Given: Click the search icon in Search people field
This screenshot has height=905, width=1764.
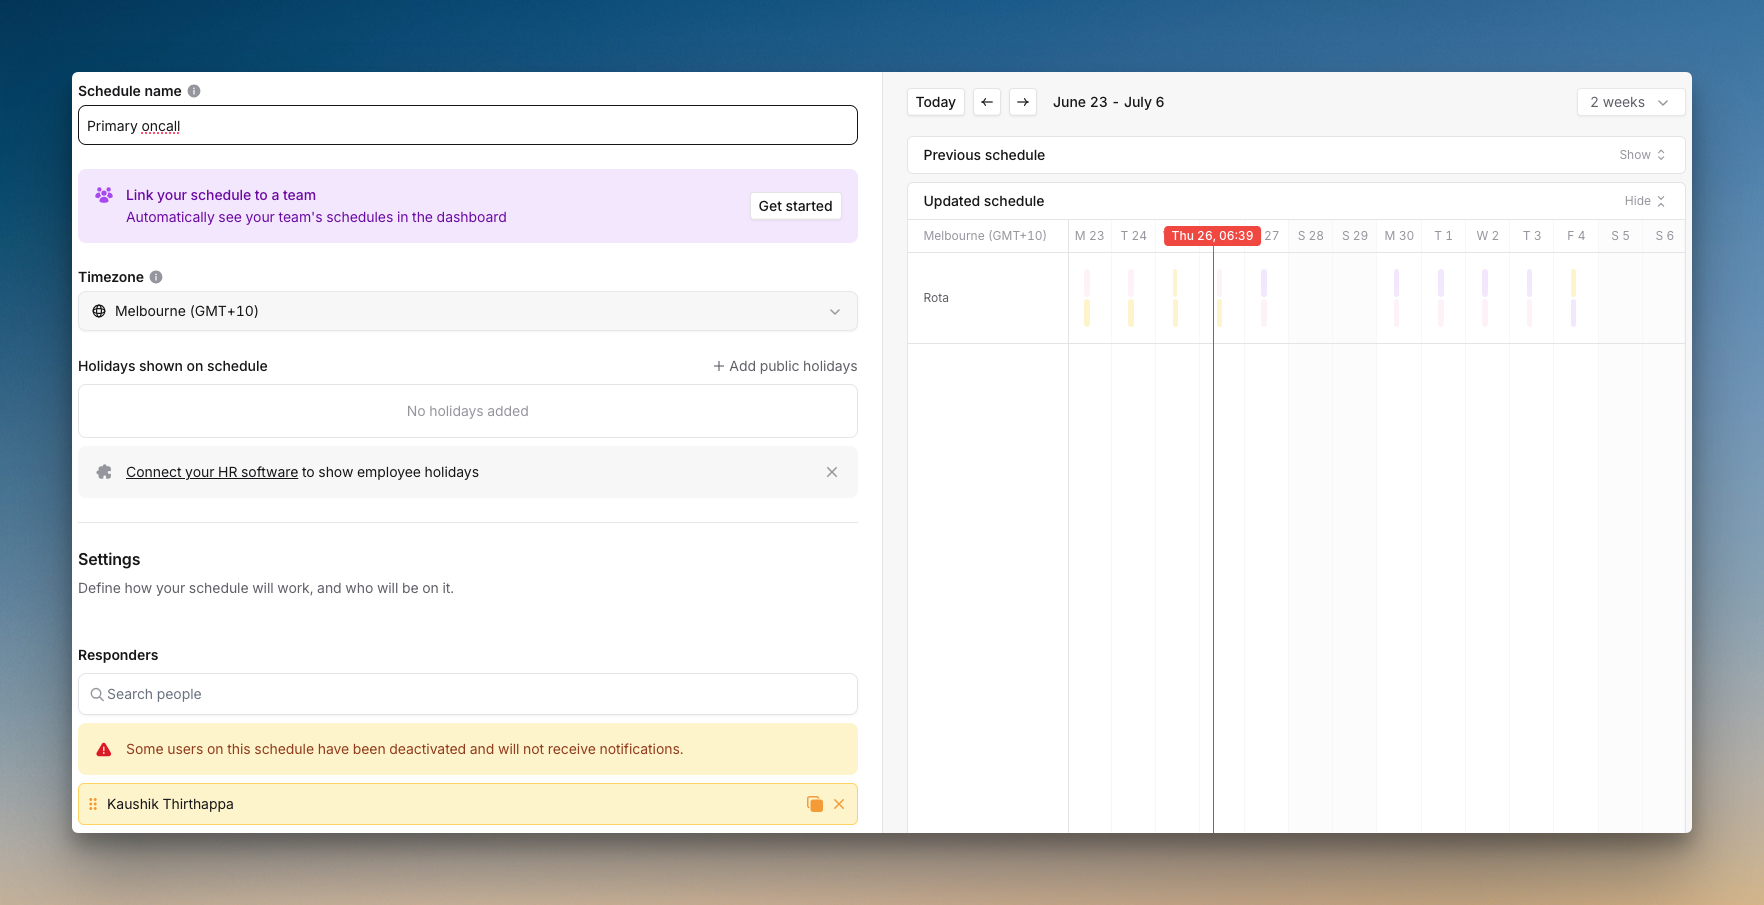Looking at the screenshot, I should 96,694.
